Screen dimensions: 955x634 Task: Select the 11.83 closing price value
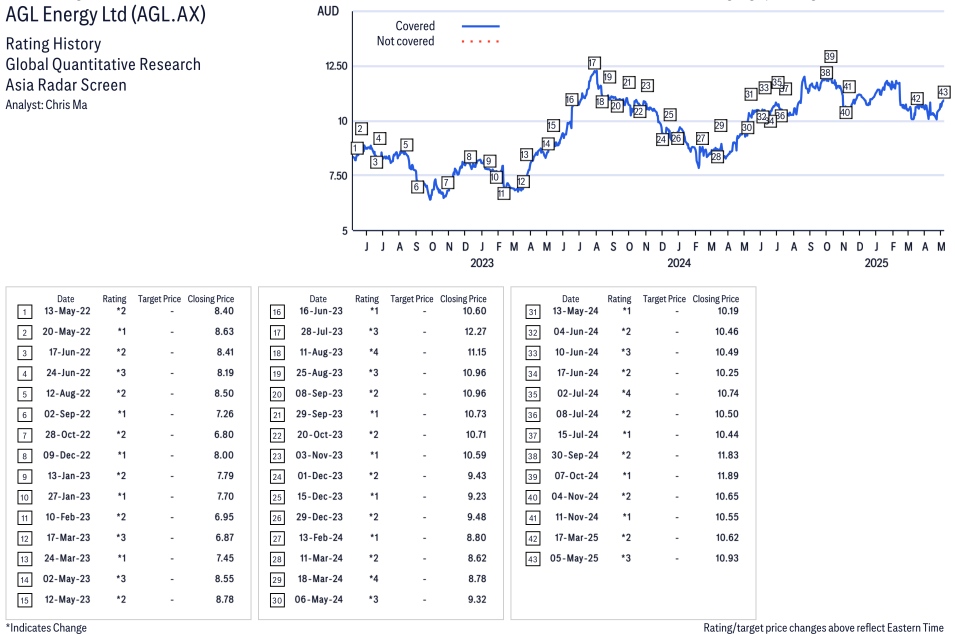727,456
